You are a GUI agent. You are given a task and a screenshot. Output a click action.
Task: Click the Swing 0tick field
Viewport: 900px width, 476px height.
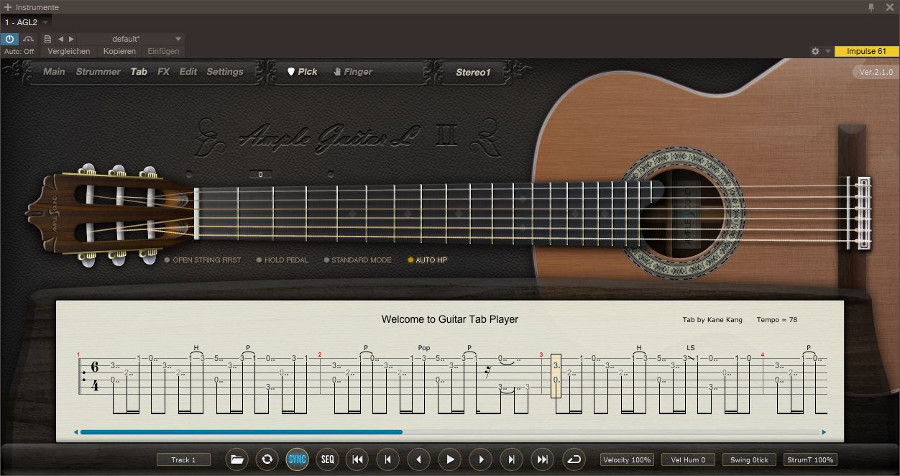(749, 459)
